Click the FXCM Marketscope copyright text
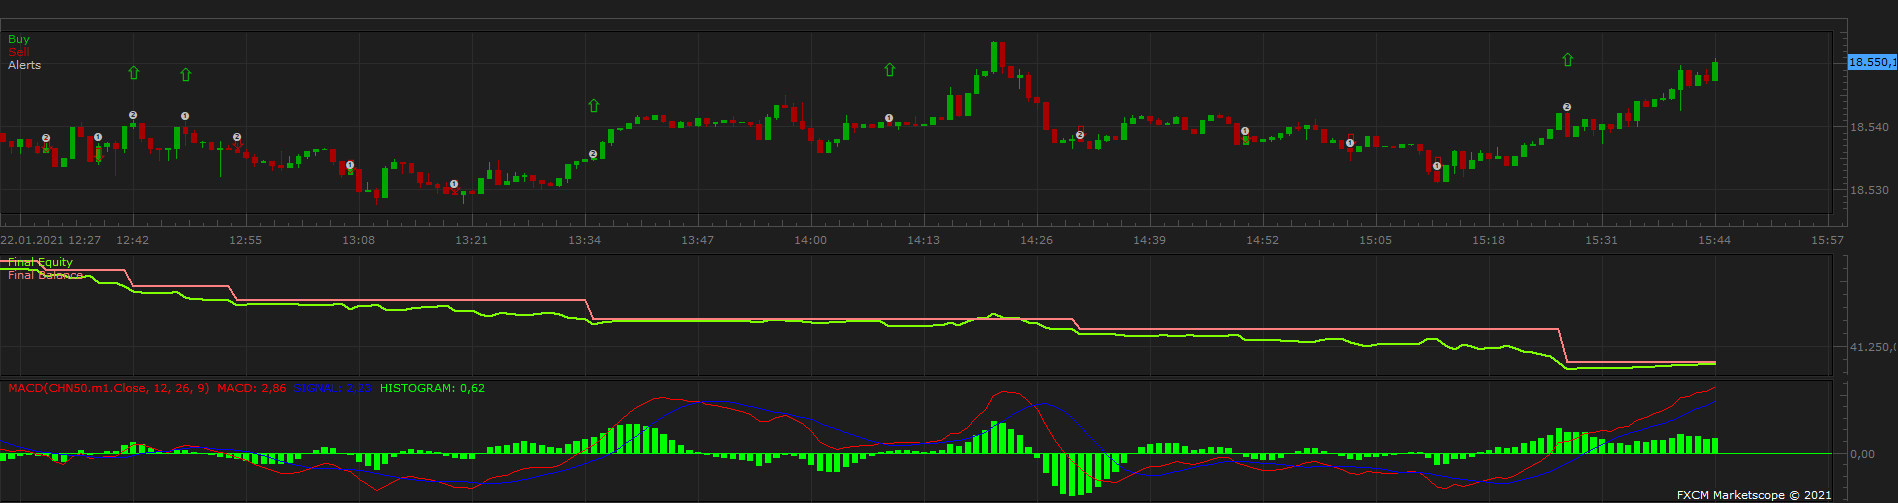Image resolution: width=1898 pixels, height=503 pixels. pyautogui.click(x=1754, y=495)
